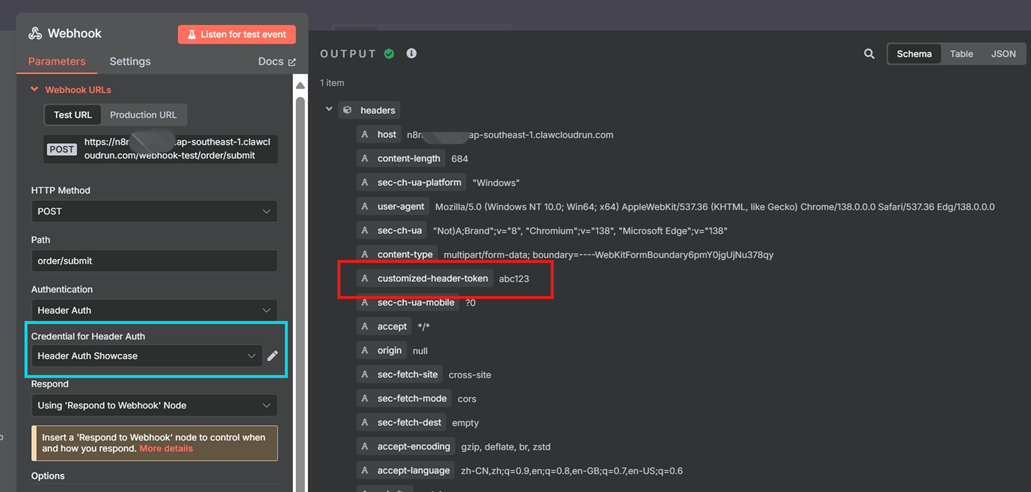Click the external link icon beside Docs
The width and height of the screenshot is (1031, 492).
point(292,62)
